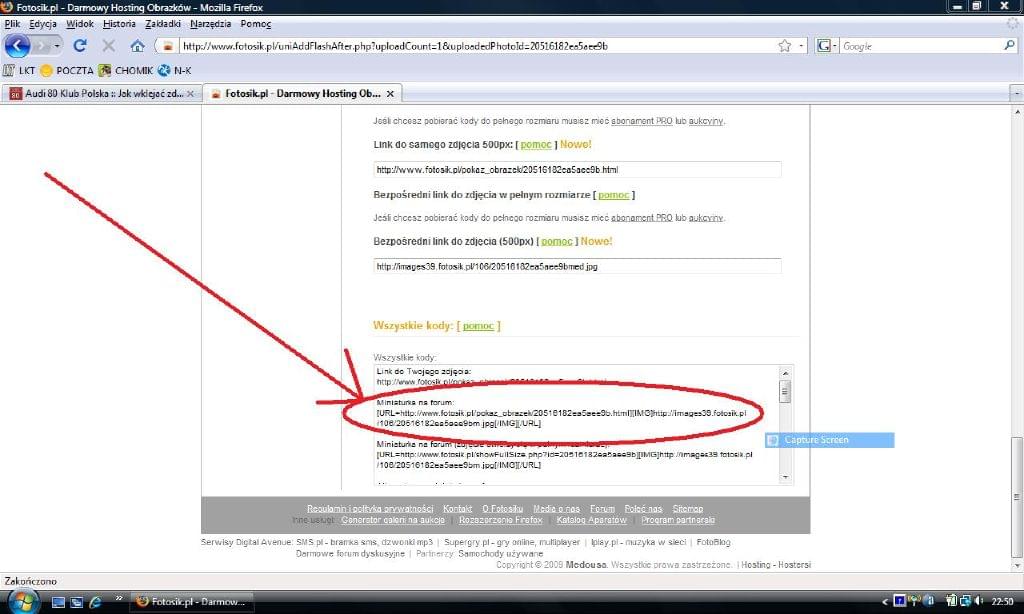Click the fotosik.pl address bar URL

(x=395, y=46)
